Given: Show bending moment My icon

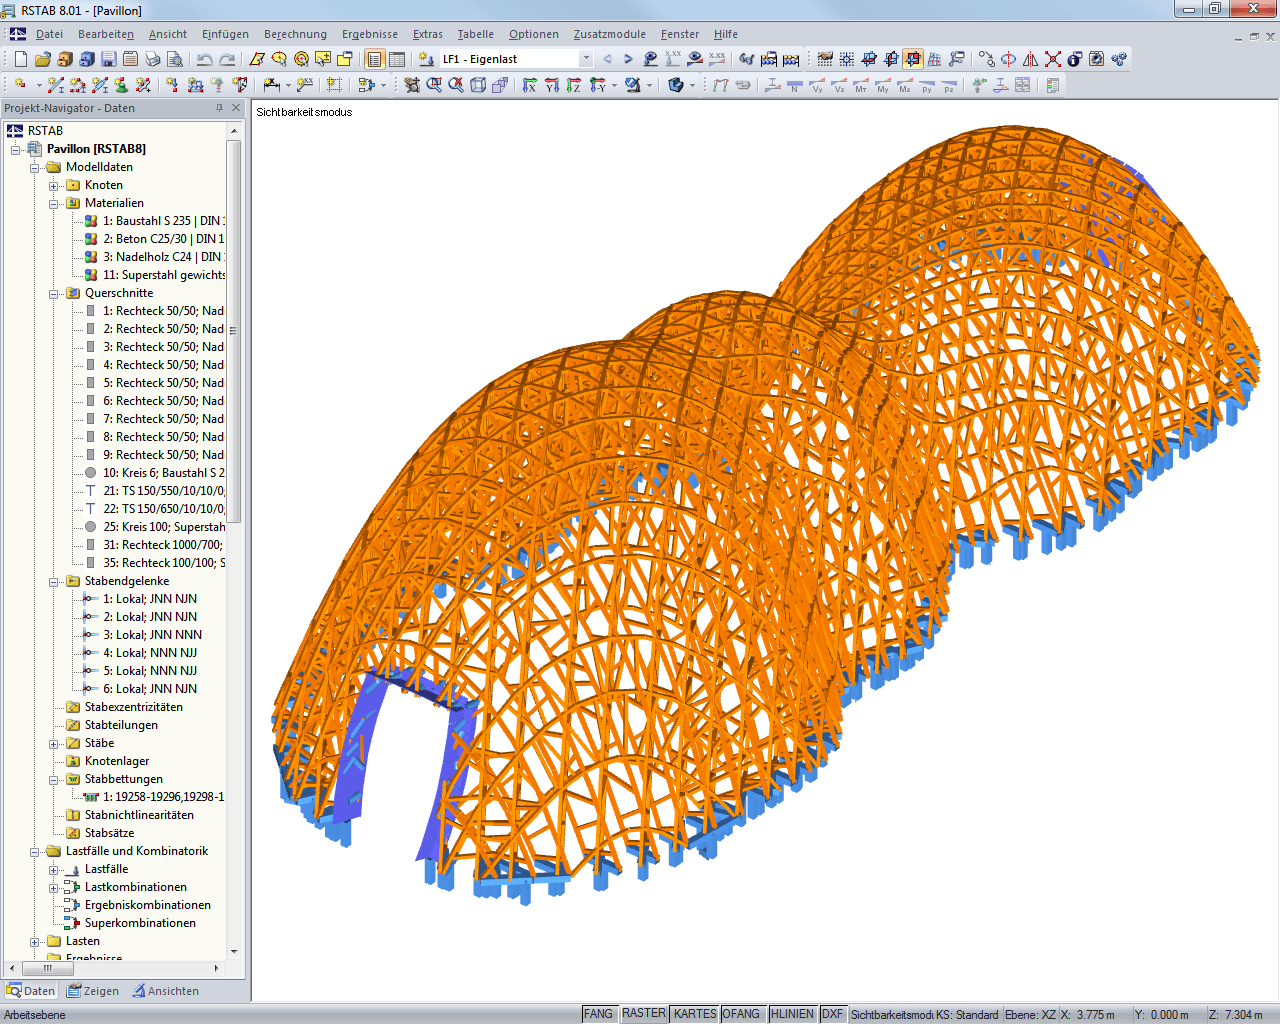Looking at the screenshot, I should pyautogui.click(x=883, y=85).
